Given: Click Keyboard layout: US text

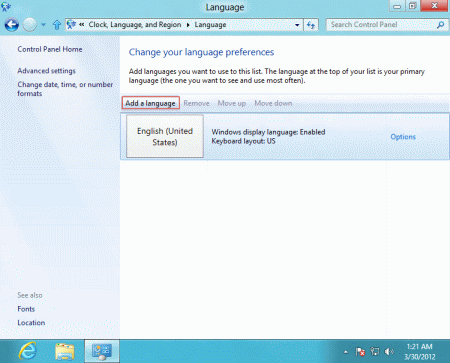Looking at the screenshot, I should [243, 141].
